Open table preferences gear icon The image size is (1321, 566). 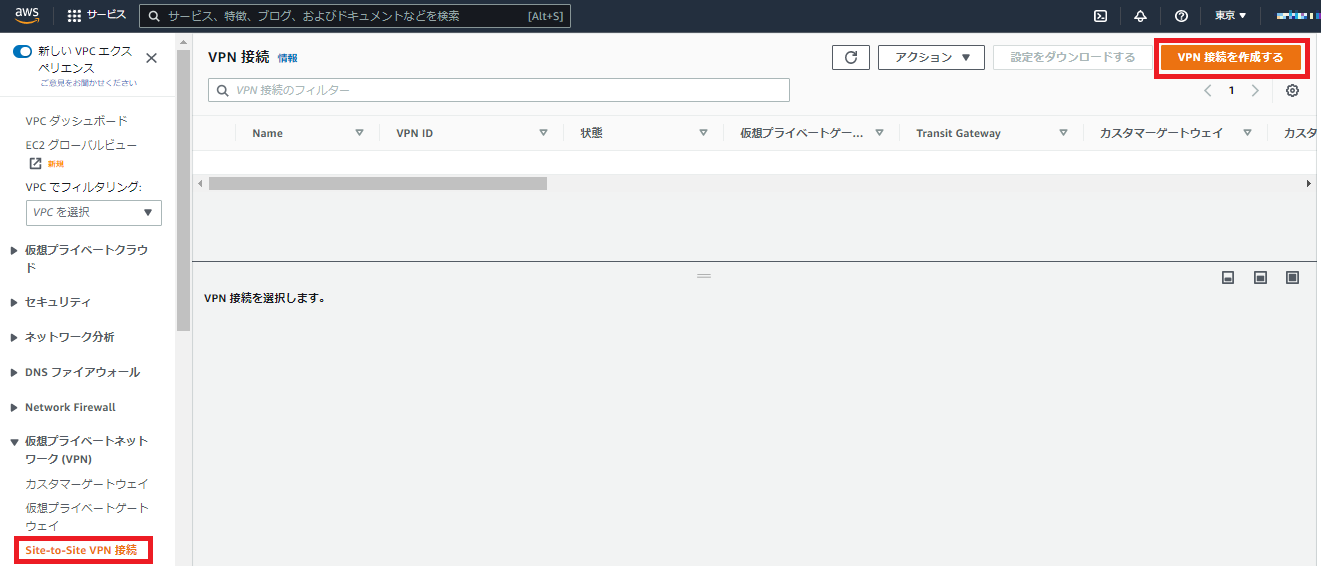tap(1292, 91)
